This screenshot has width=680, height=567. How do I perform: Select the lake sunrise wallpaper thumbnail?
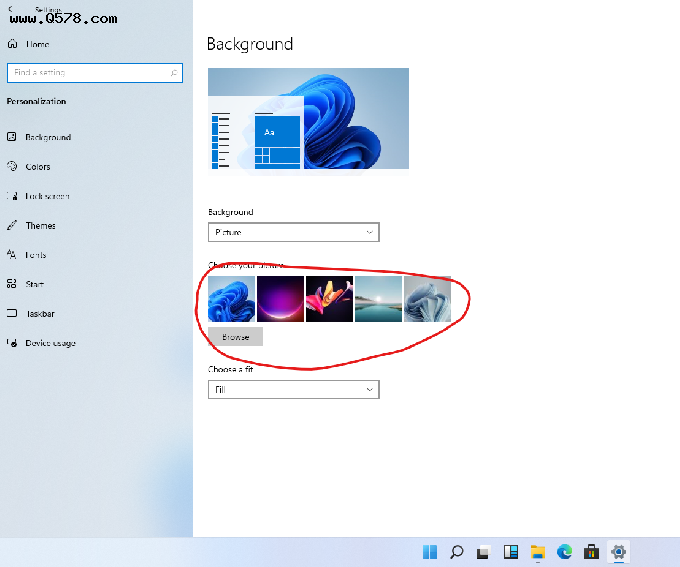pyautogui.click(x=379, y=299)
